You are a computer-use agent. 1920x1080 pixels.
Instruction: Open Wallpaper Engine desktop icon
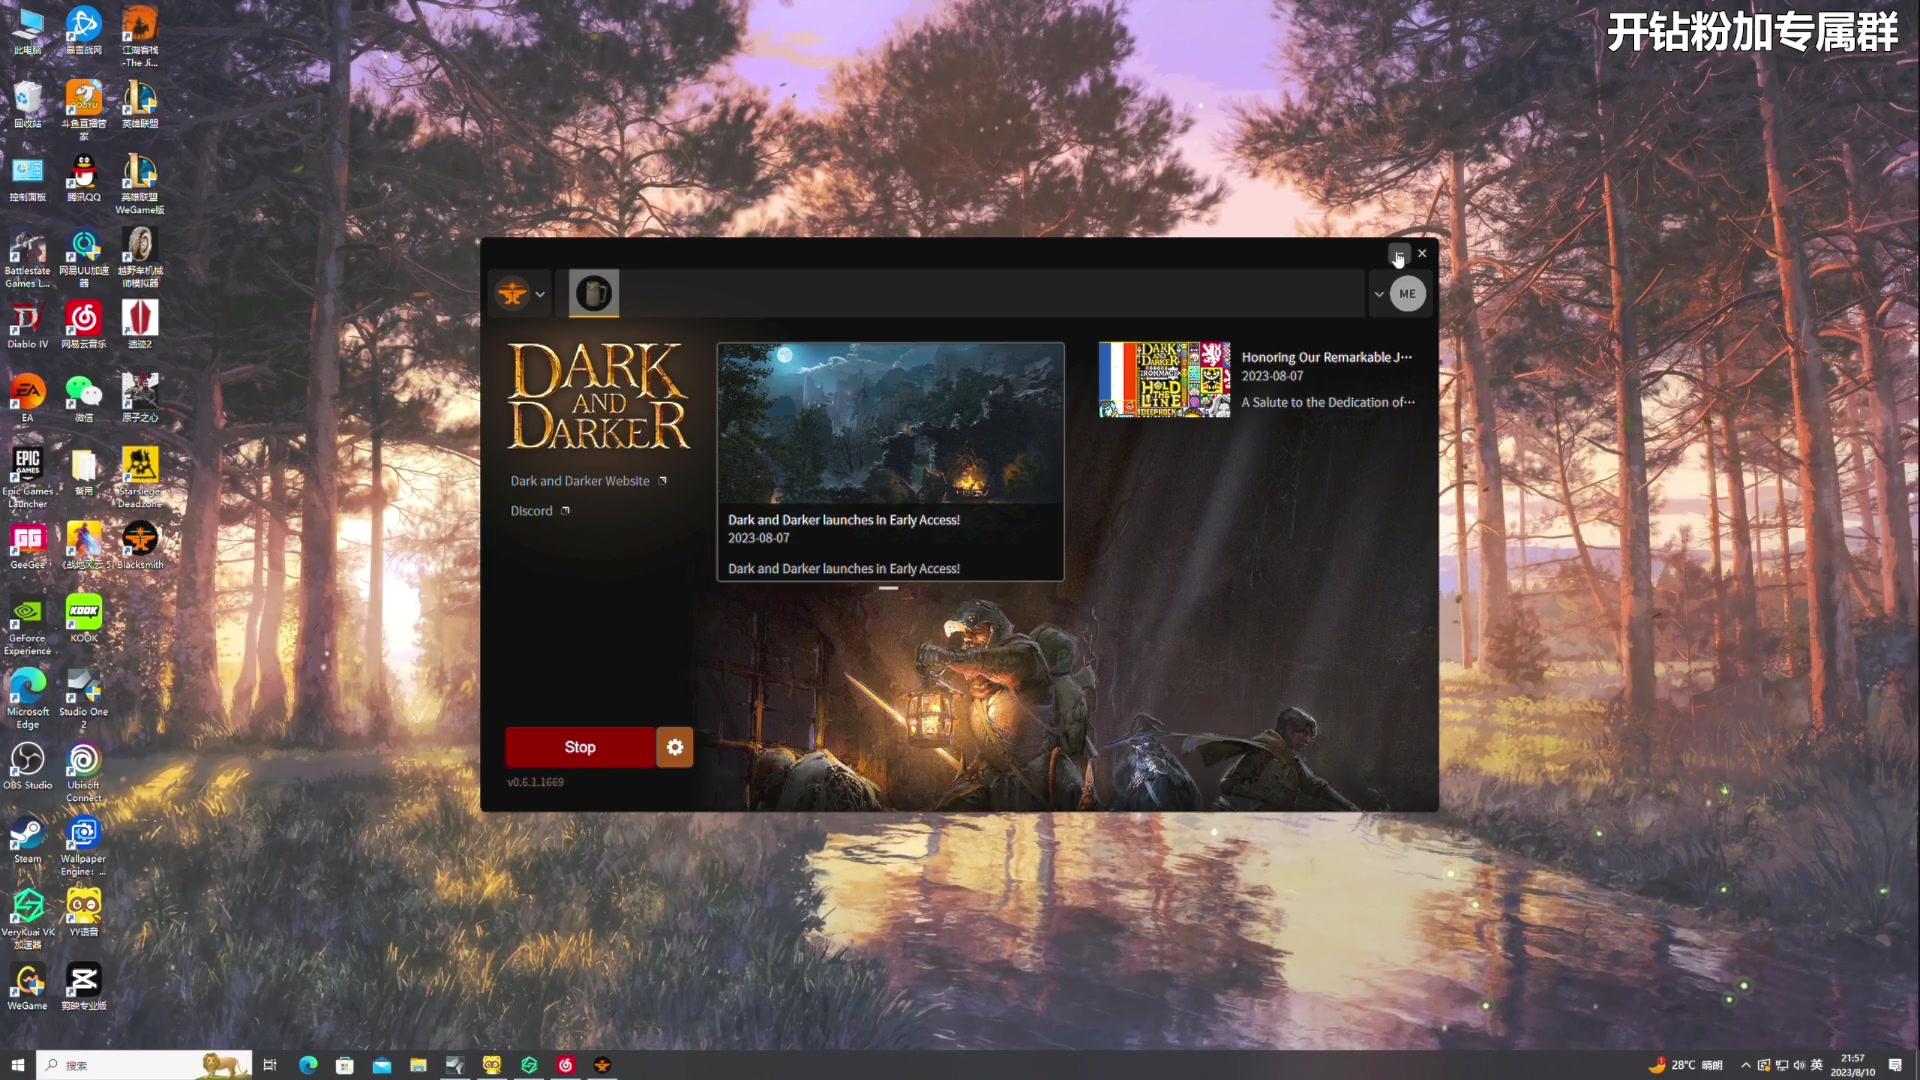pos(84,846)
